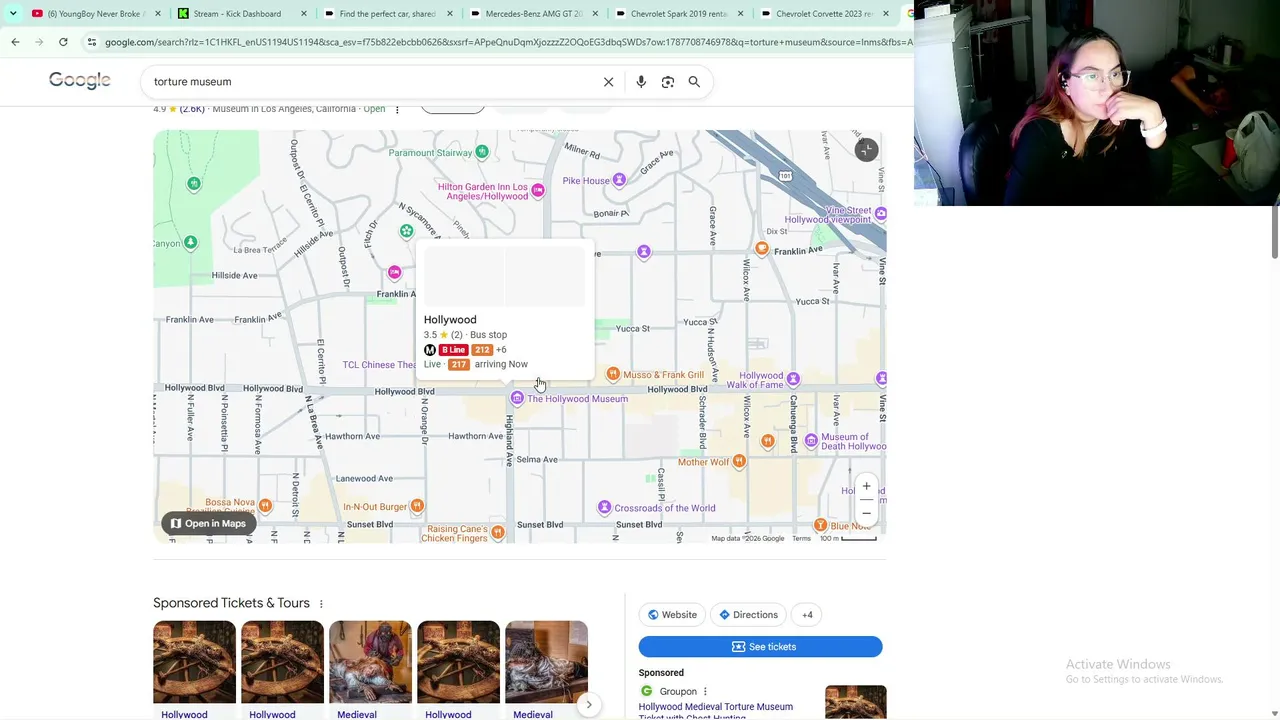Select the In-N-Out Burger map pin
The width and height of the screenshot is (1280, 720).
417,506
